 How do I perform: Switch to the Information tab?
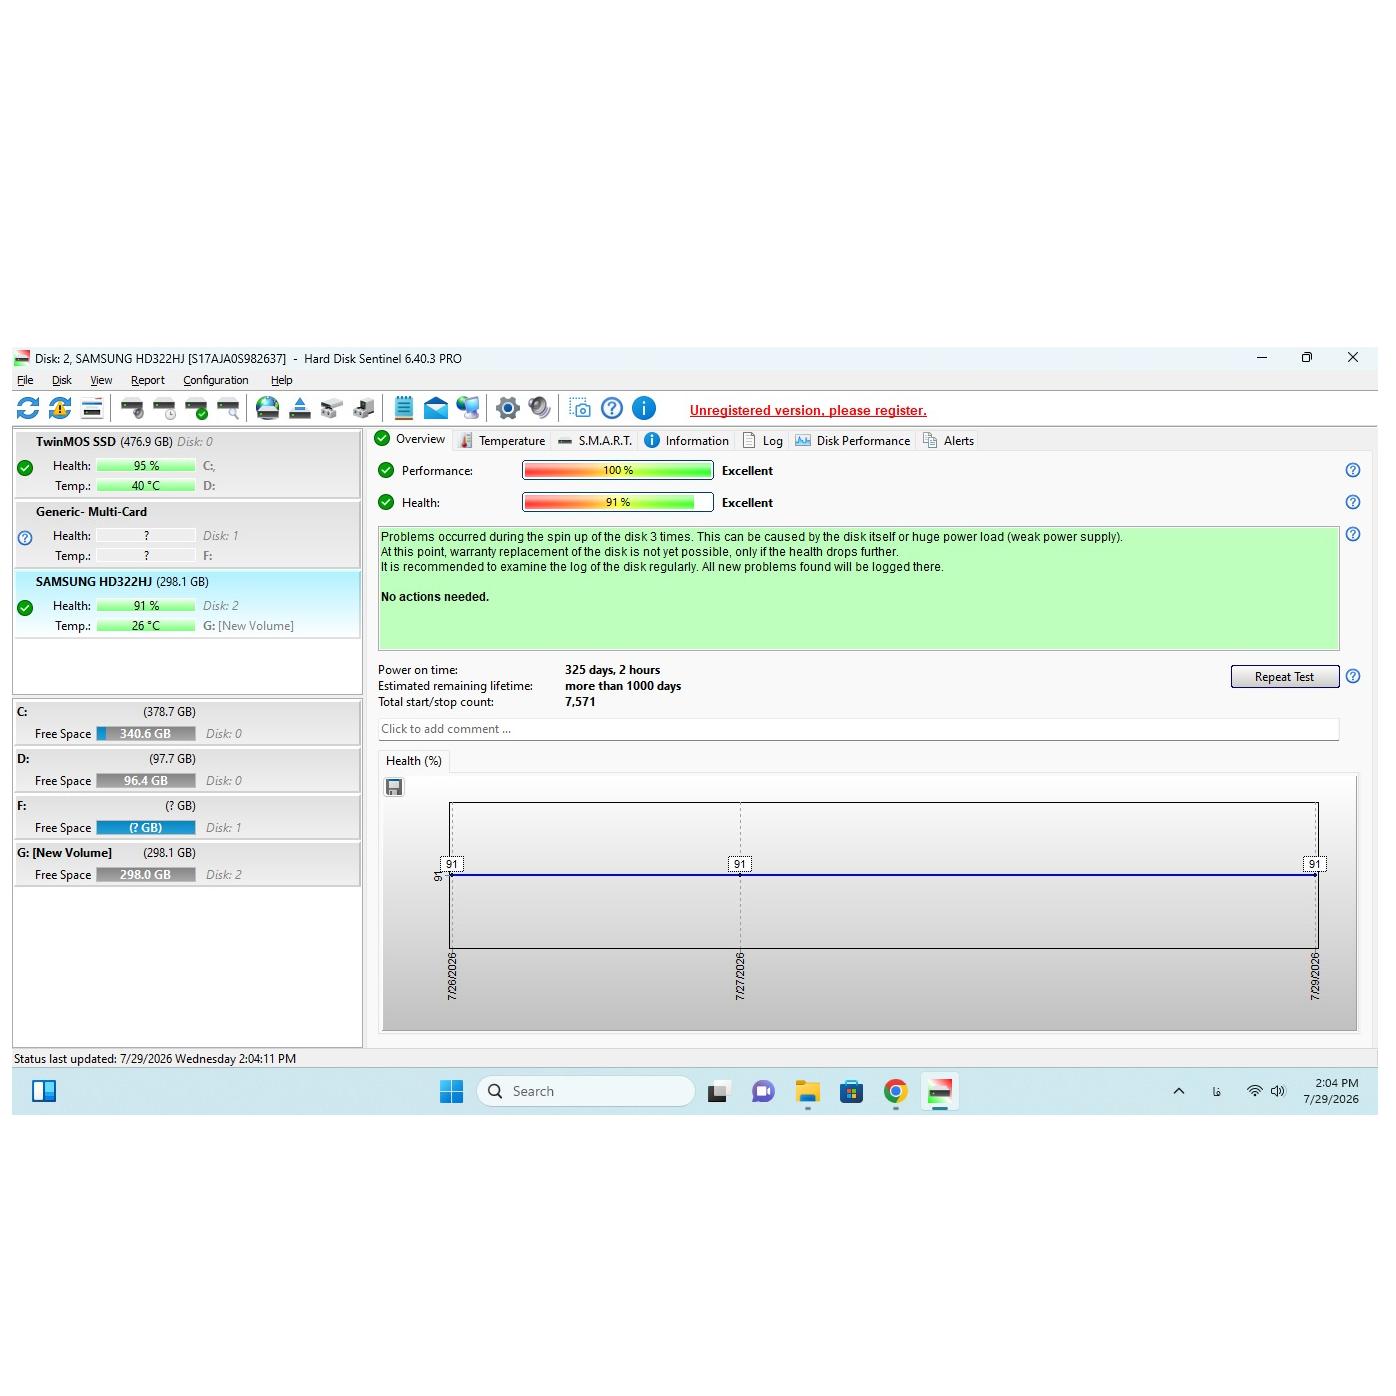[687, 440]
